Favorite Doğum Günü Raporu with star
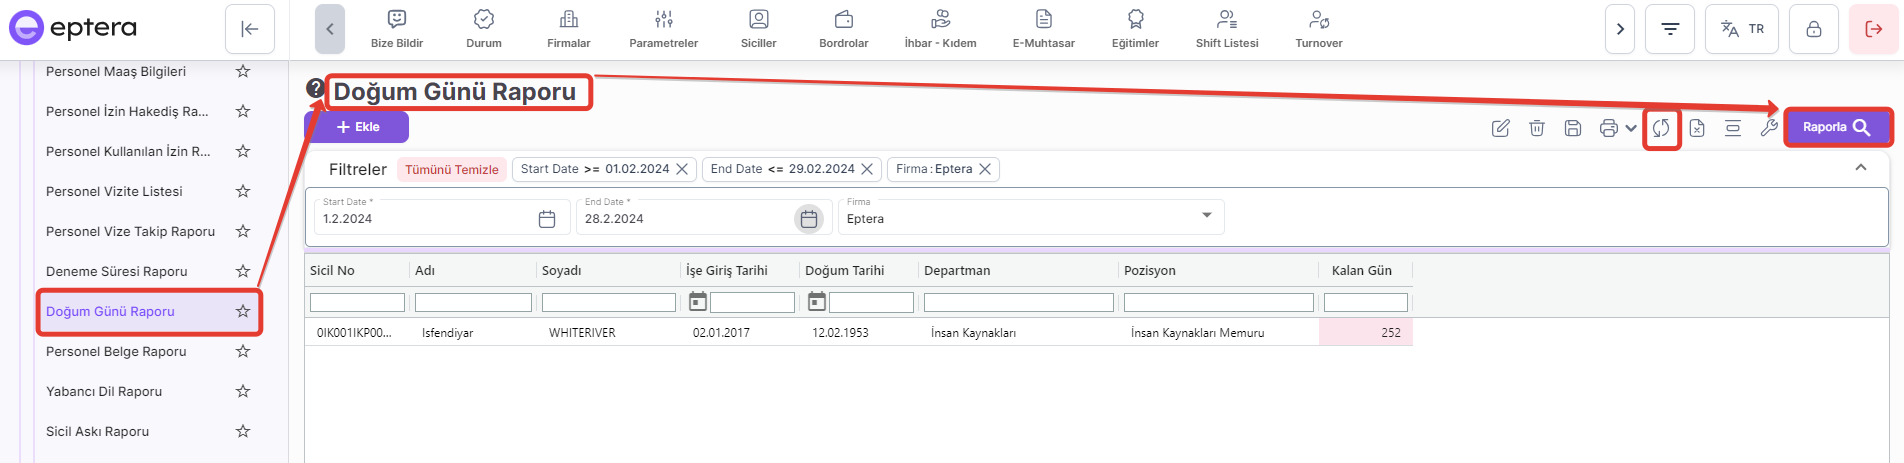This screenshot has height=463, width=1904. point(243,311)
